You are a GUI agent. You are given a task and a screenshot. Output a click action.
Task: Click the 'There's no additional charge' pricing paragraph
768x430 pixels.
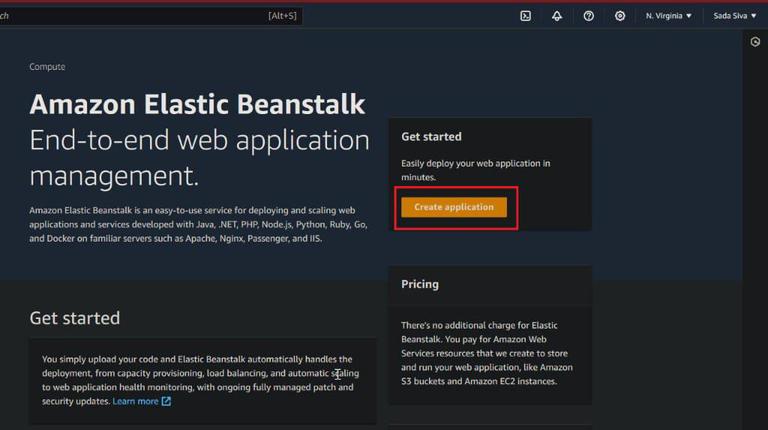[487, 353]
